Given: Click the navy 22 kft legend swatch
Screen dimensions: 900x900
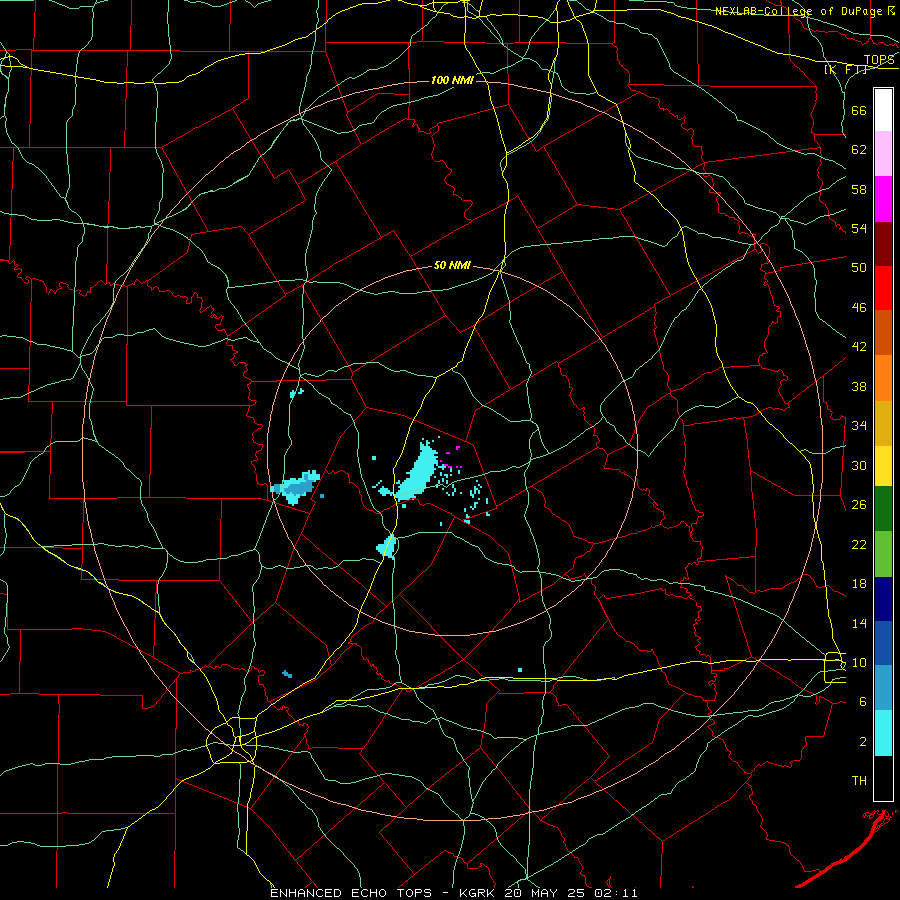Looking at the screenshot, I should (x=883, y=598).
